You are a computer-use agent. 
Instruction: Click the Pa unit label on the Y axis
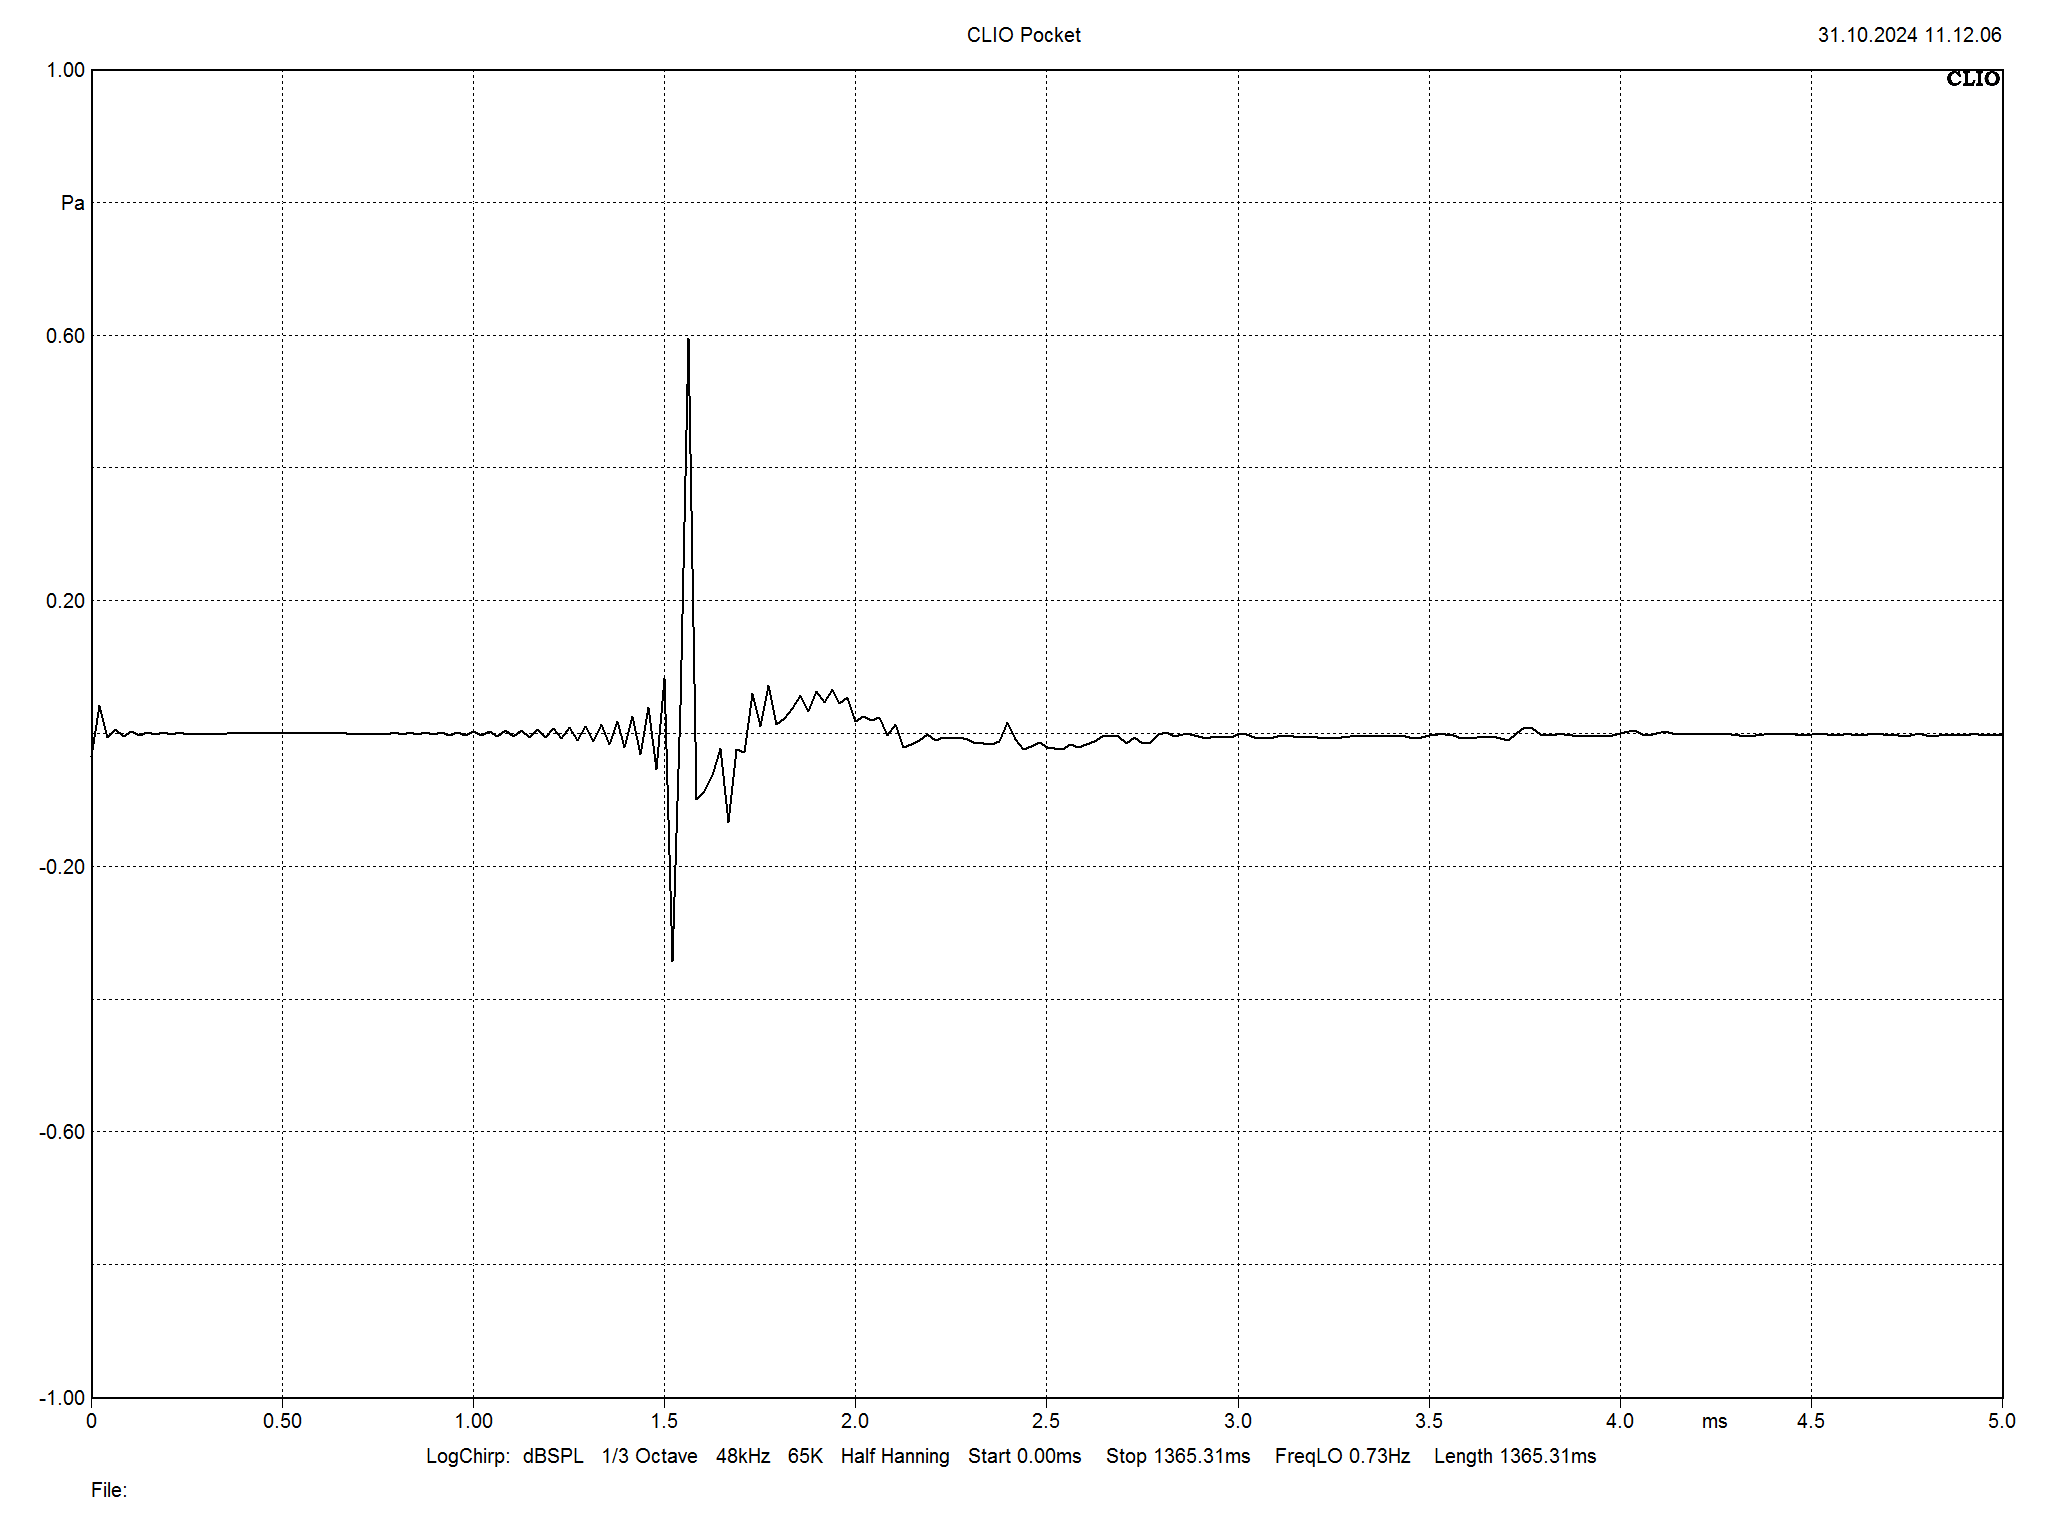click(x=73, y=203)
